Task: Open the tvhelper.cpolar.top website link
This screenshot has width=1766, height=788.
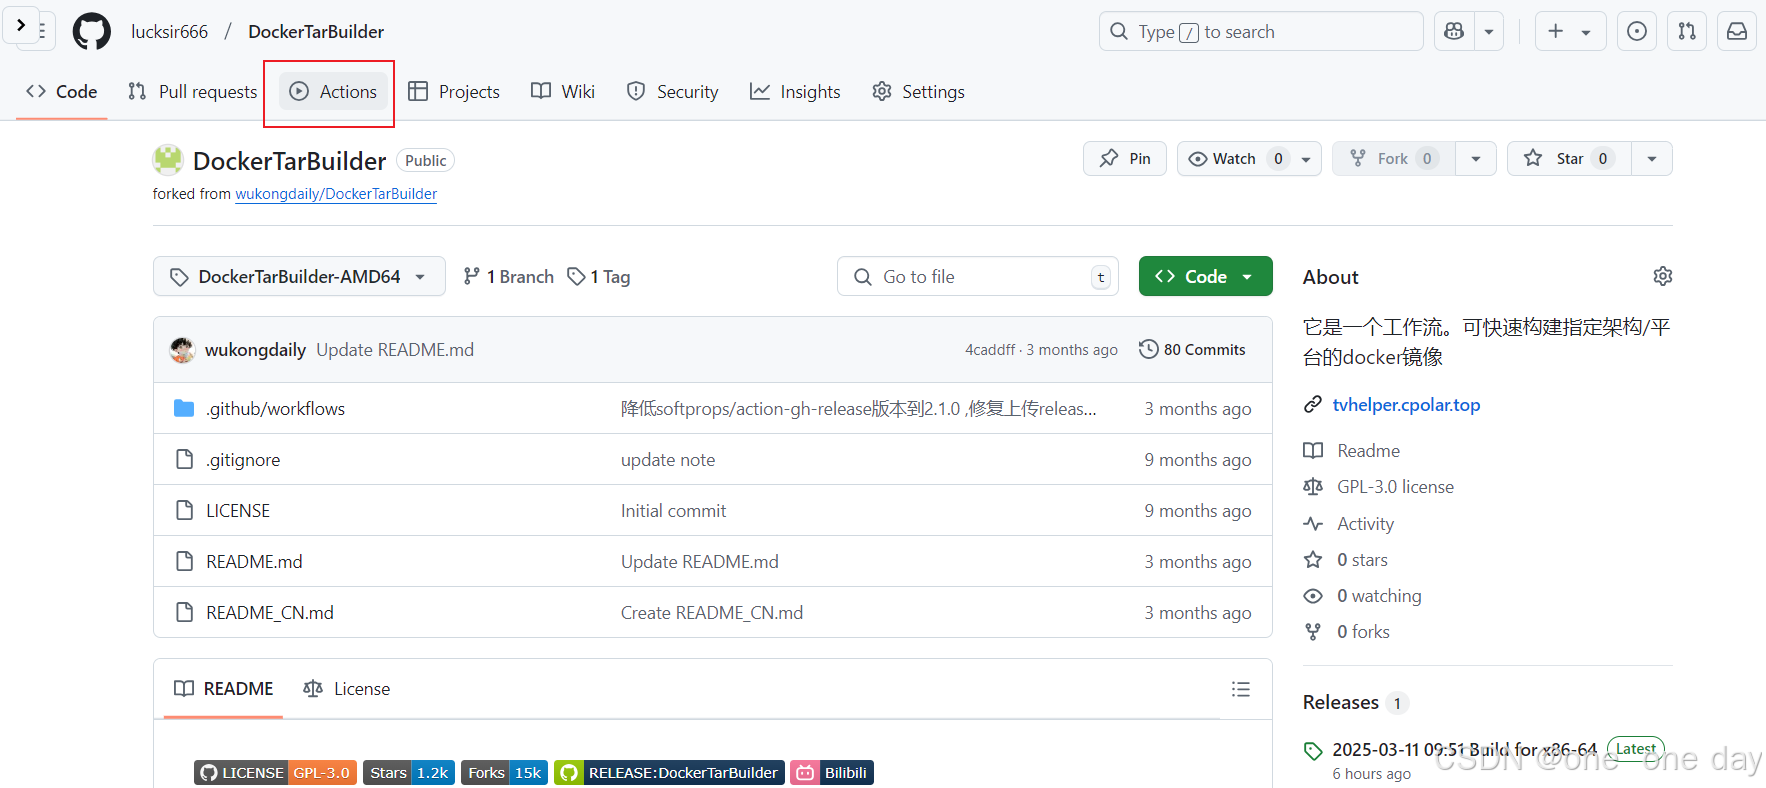Action: pos(1406,404)
